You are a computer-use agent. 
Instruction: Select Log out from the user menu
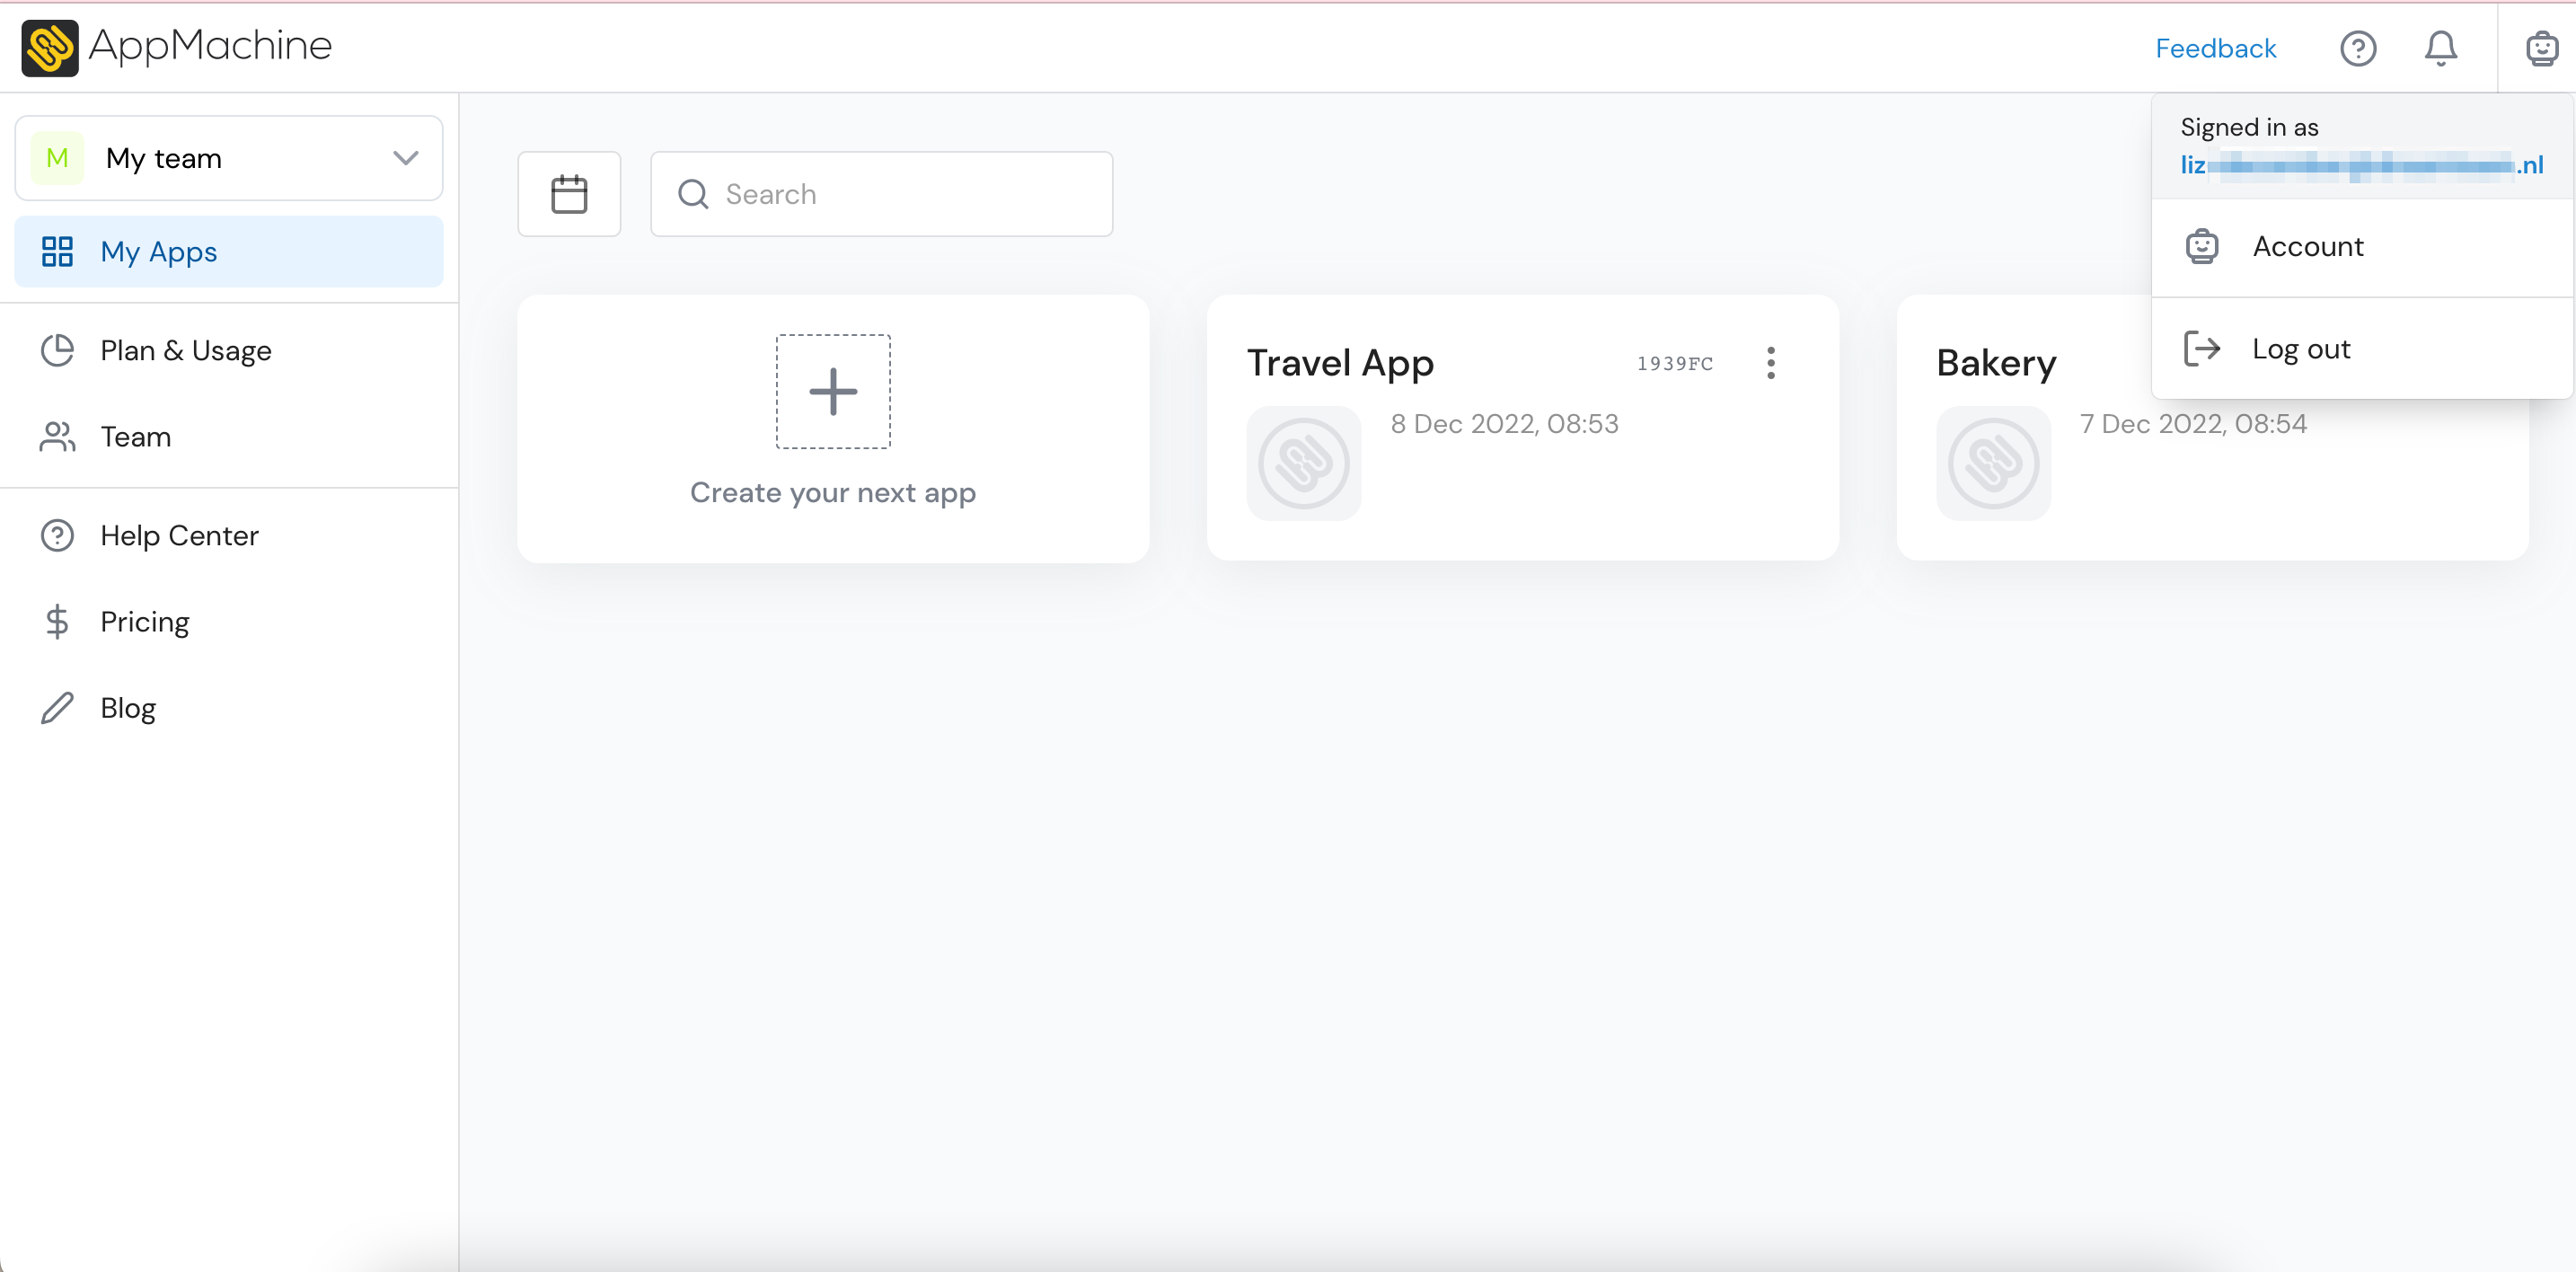[2300, 349]
